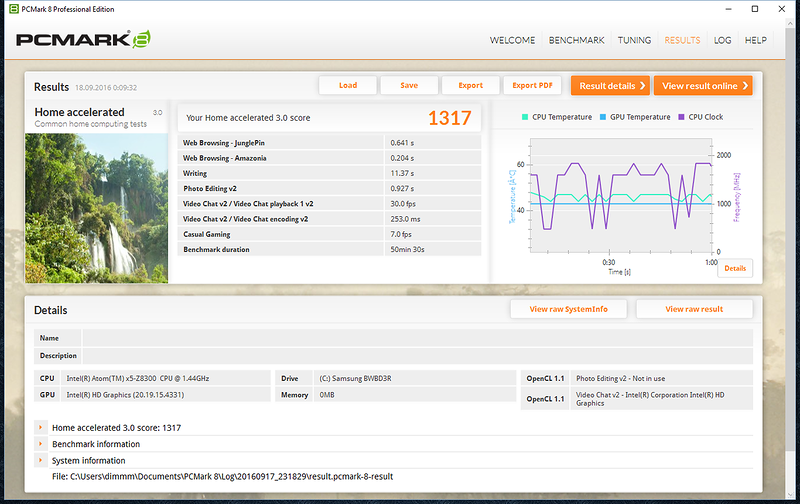Click the waterfall benchmark thumbnail
This screenshot has height=504, width=800.
[x=96, y=208]
